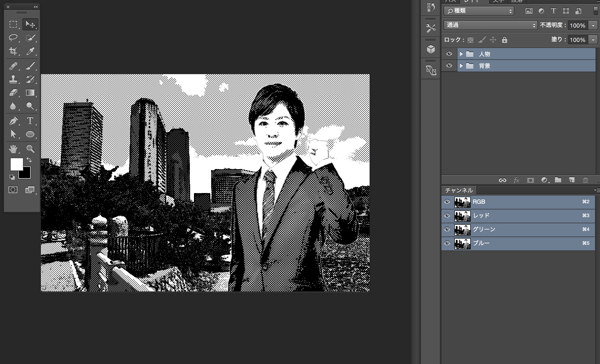
Task: Open the 3D panel cube icon
Action: [x=431, y=49]
